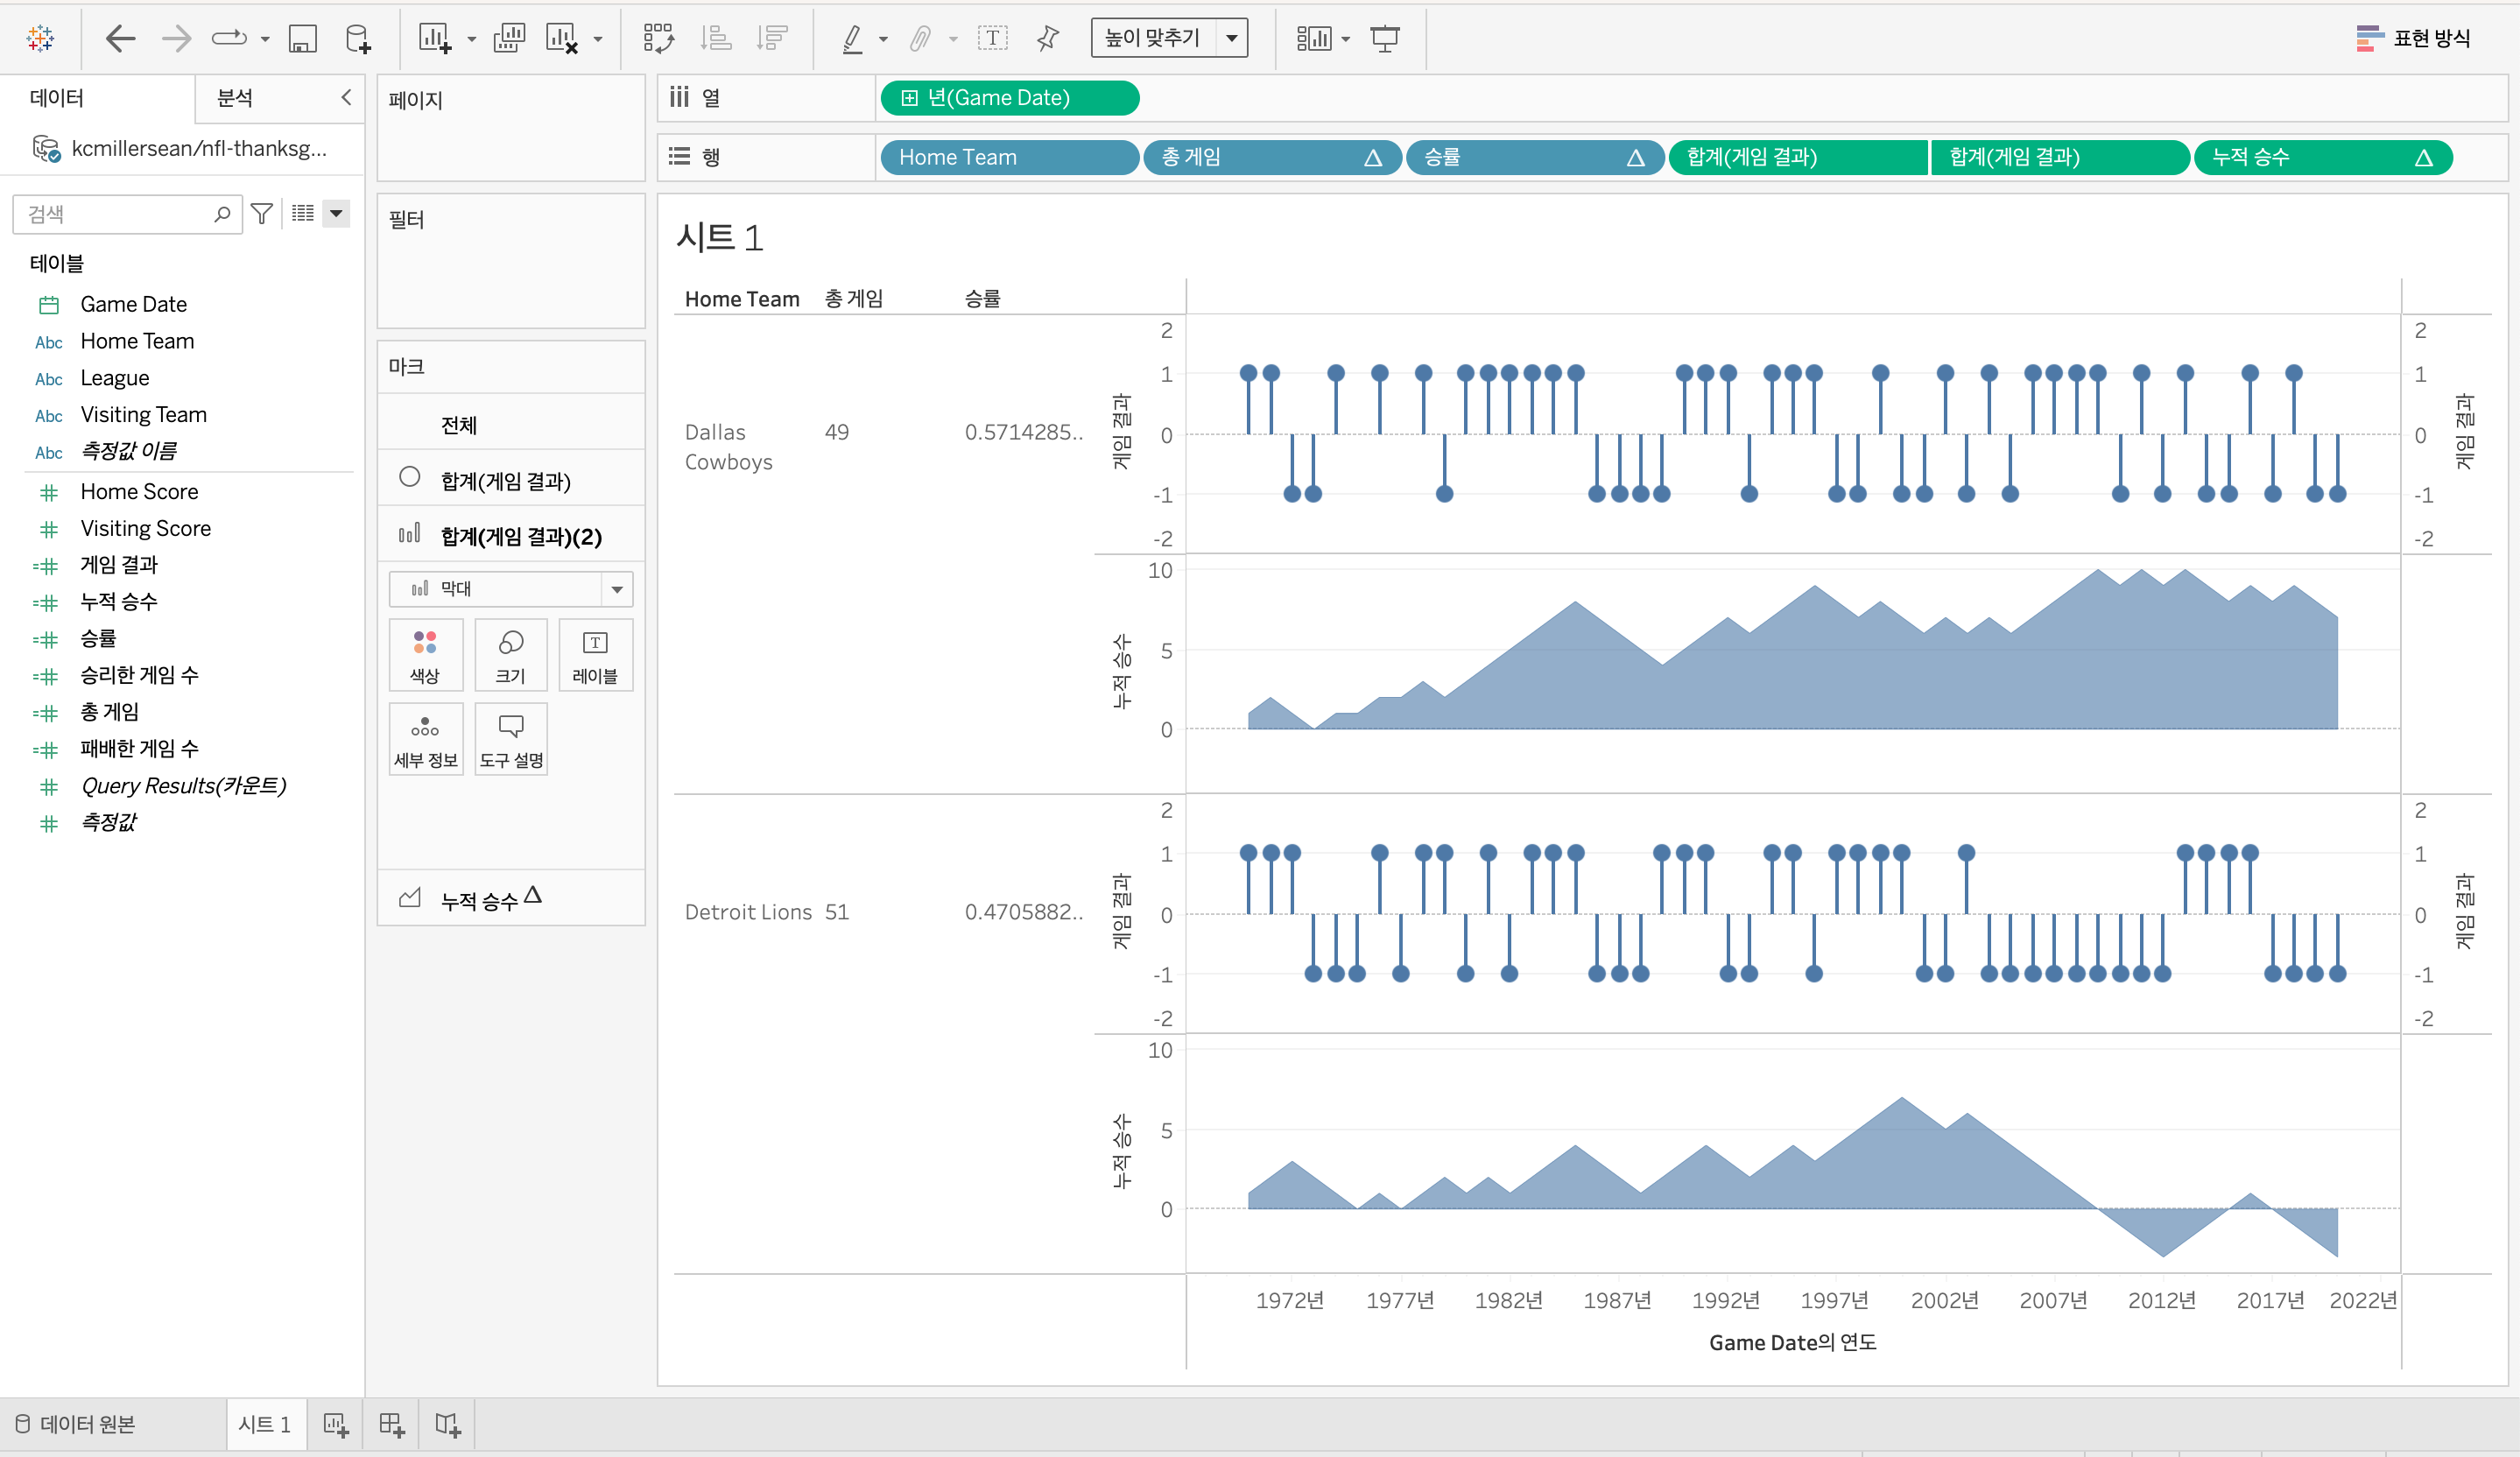Save the workbook with the save icon
Viewport: 2520px width, 1457px height.
coord(302,39)
